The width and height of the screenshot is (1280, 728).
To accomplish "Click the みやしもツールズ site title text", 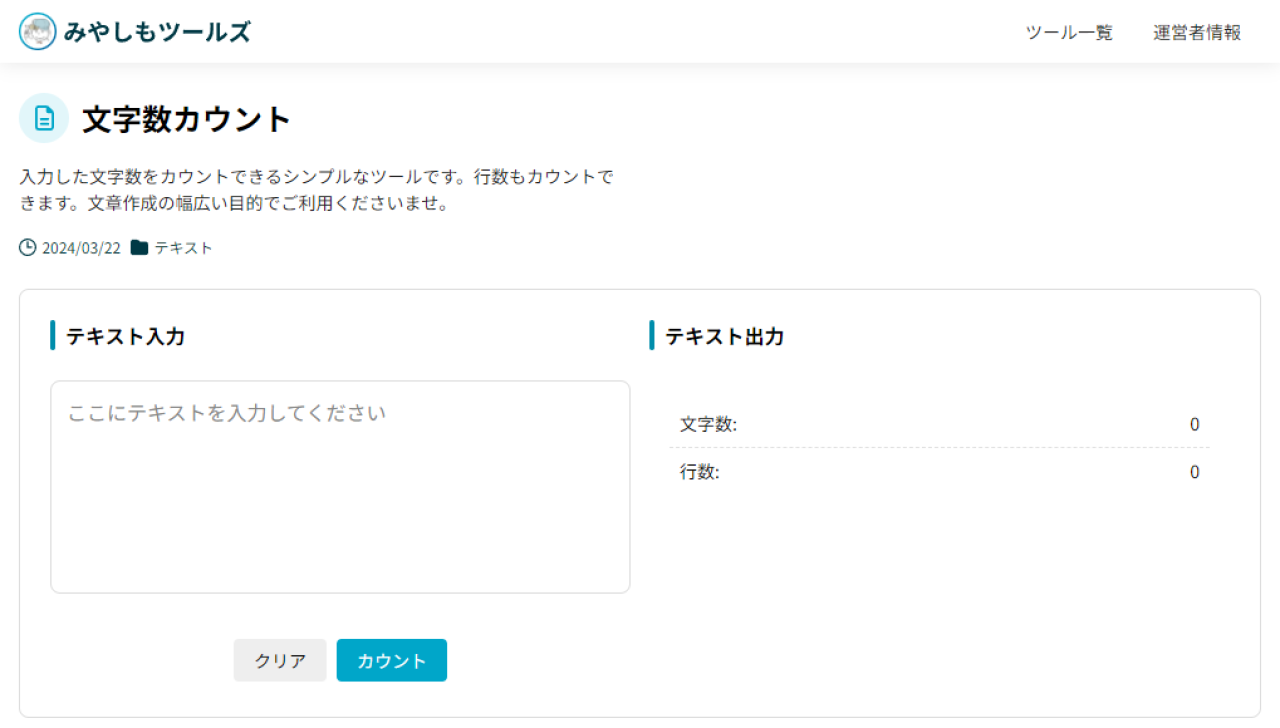I will click(157, 32).
